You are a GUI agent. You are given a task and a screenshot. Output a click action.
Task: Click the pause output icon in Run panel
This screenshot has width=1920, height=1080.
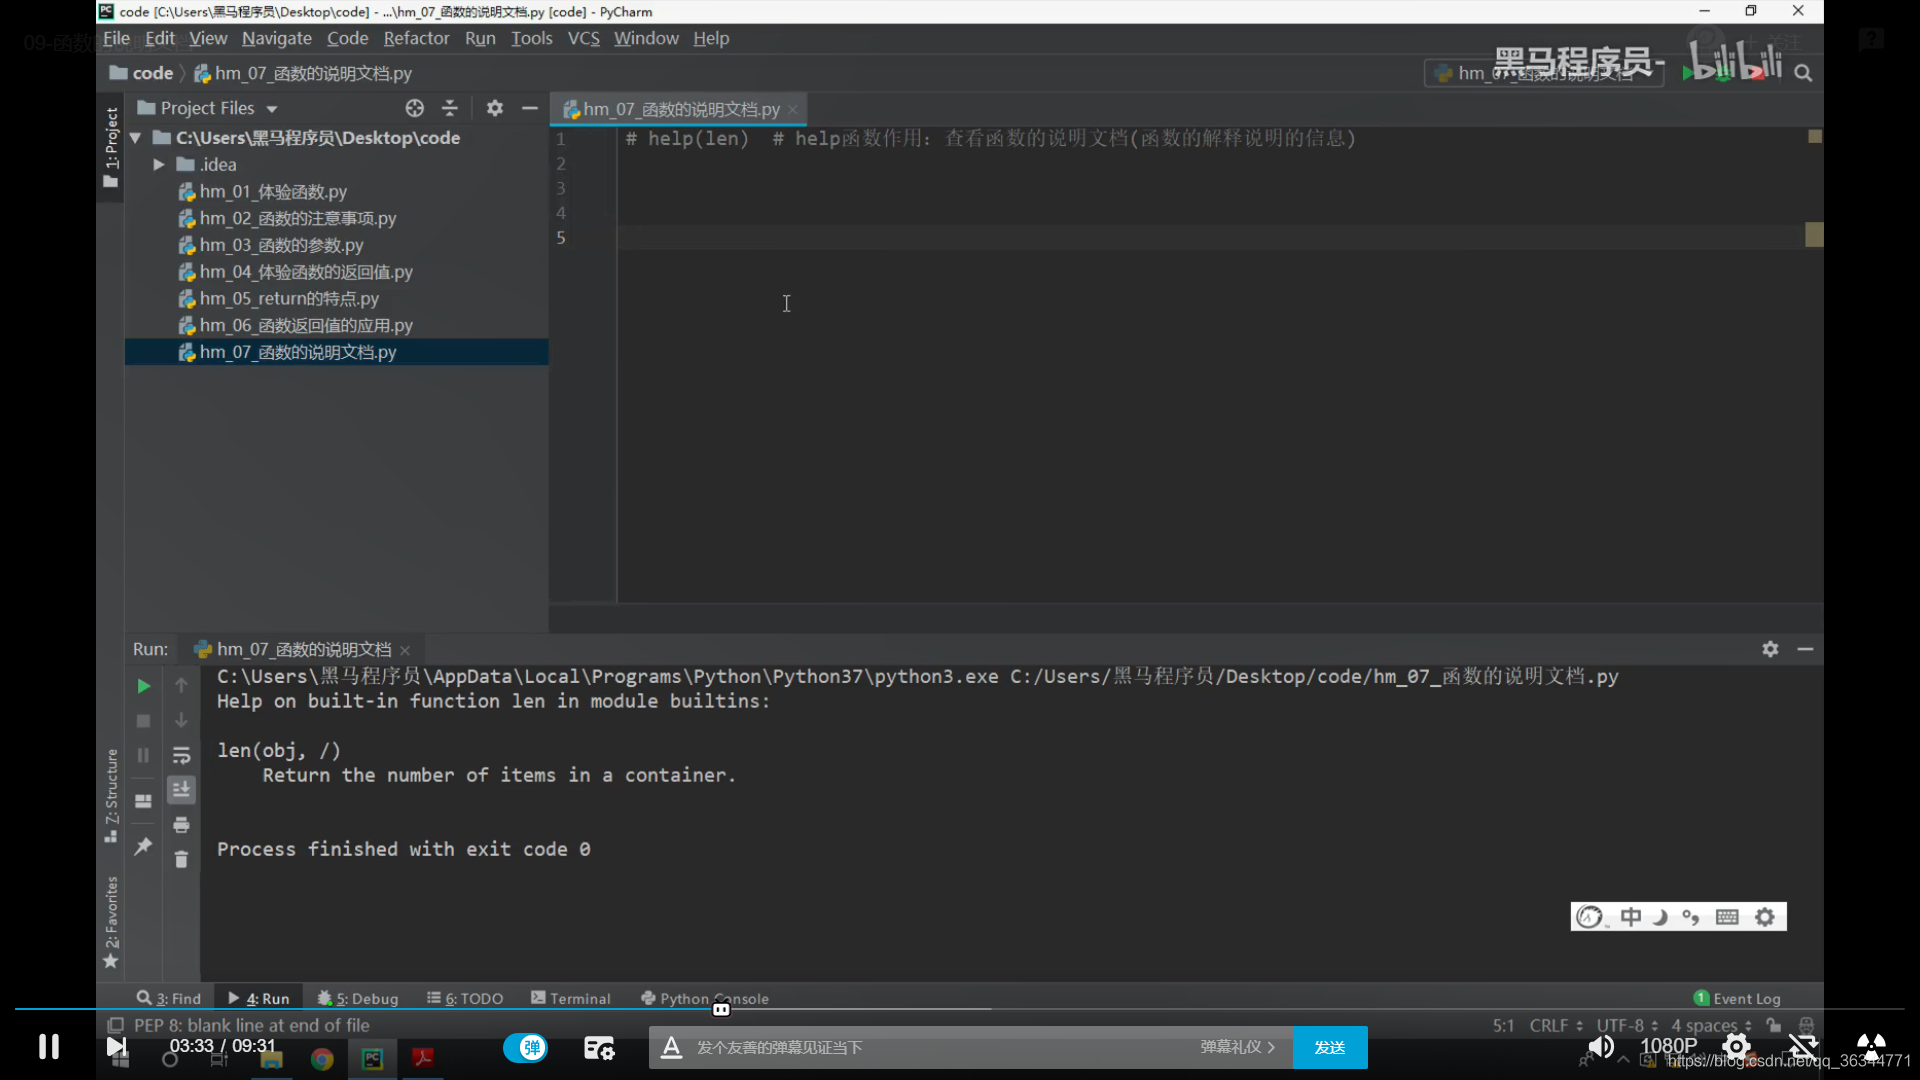143,756
